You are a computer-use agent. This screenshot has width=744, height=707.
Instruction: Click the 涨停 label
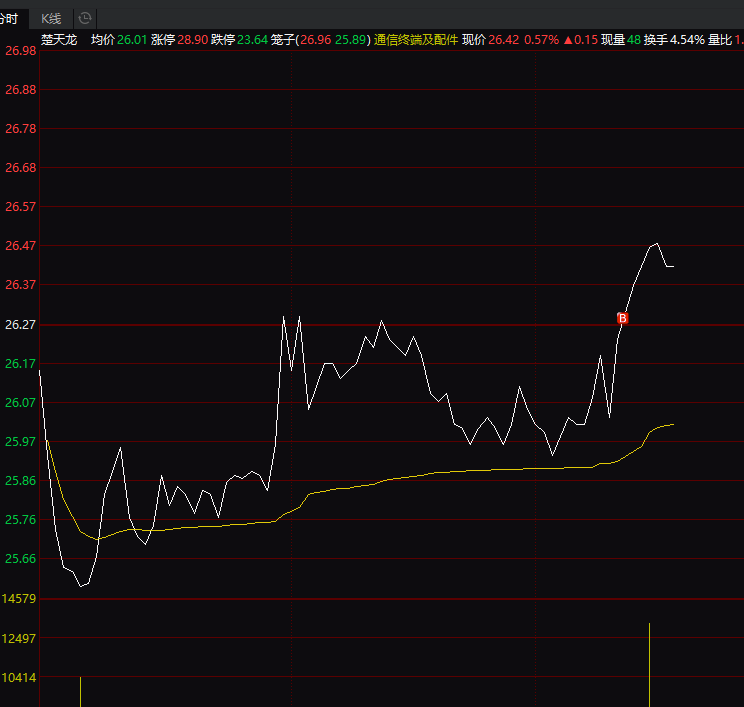[x=163, y=40]
